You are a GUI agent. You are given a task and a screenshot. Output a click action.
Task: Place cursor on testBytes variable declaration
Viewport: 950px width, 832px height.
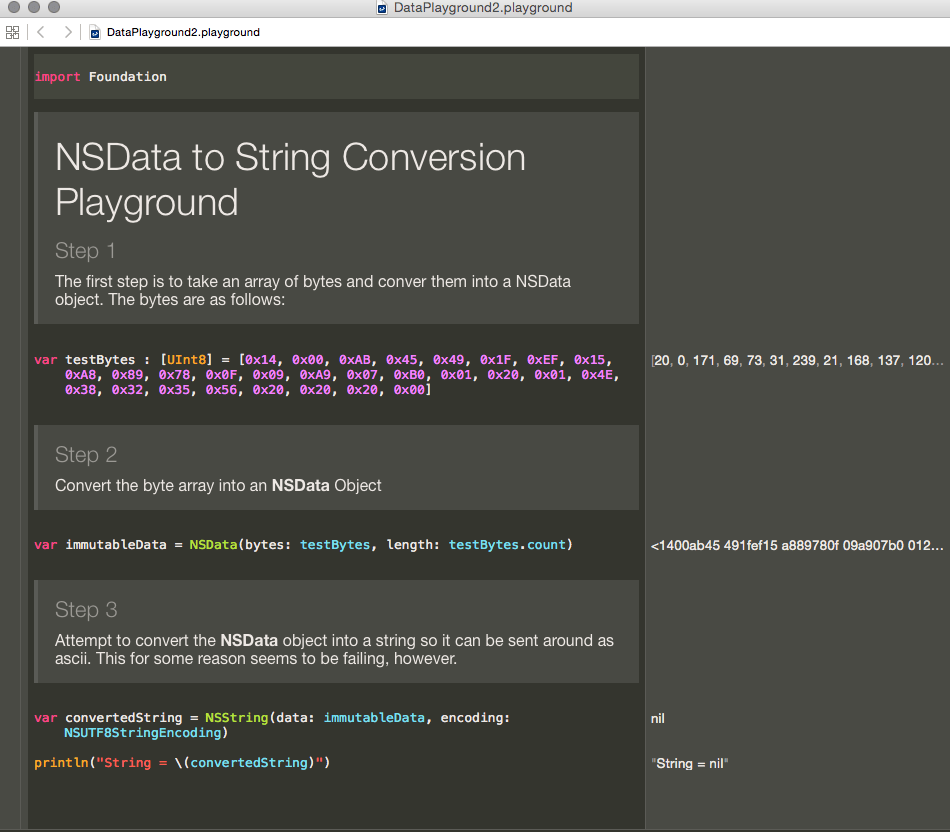point(100,360)
